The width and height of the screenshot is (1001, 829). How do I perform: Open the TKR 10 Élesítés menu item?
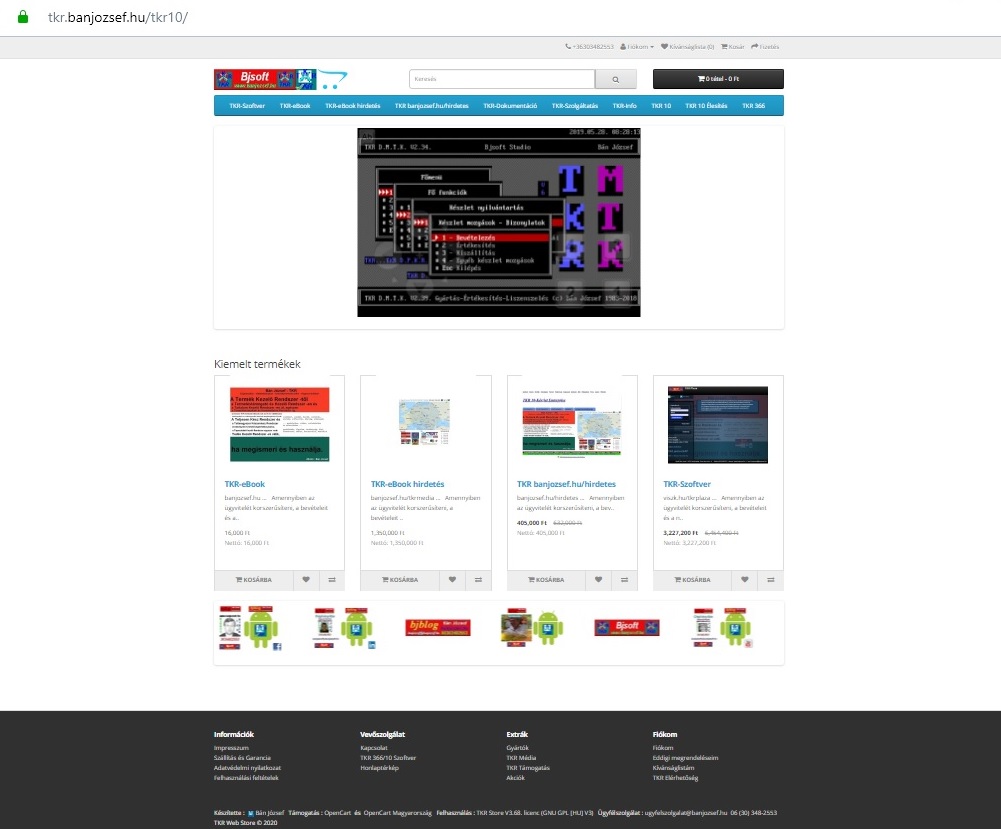pyautogui.click(x=706, y=106)
